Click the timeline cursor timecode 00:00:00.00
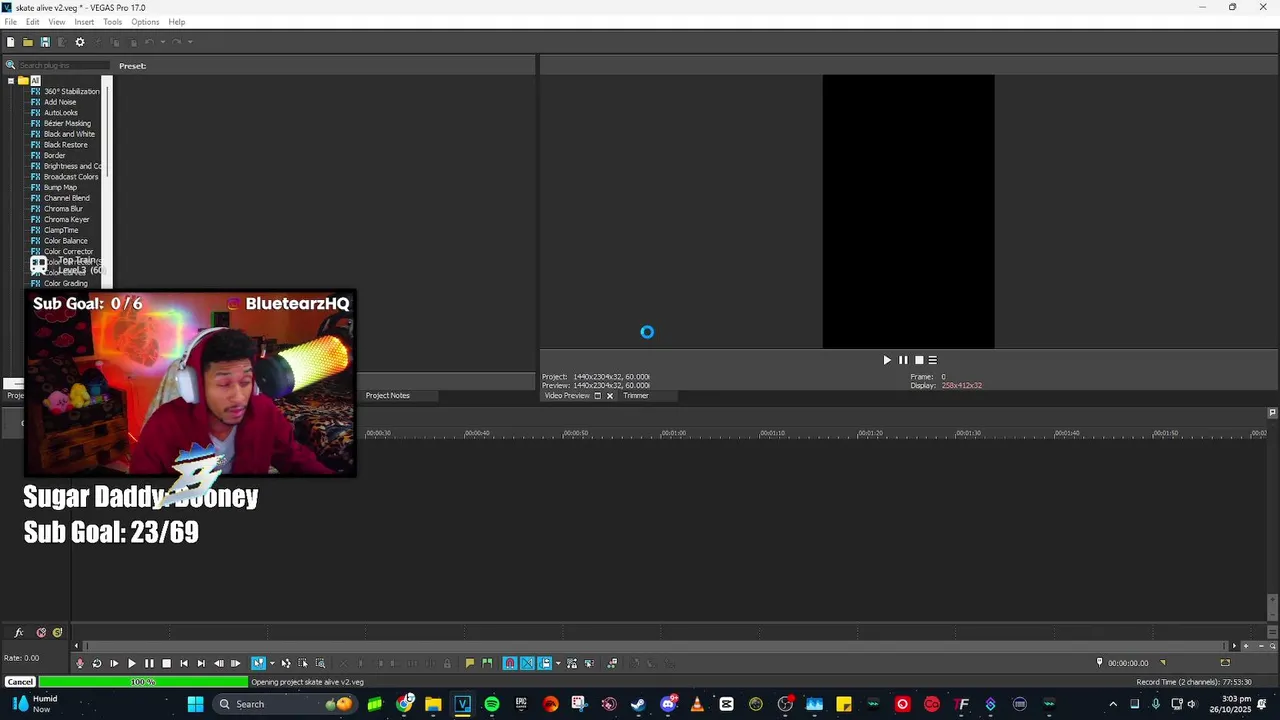Viewport: 1280px width, 720px height. coord(1128,663)
